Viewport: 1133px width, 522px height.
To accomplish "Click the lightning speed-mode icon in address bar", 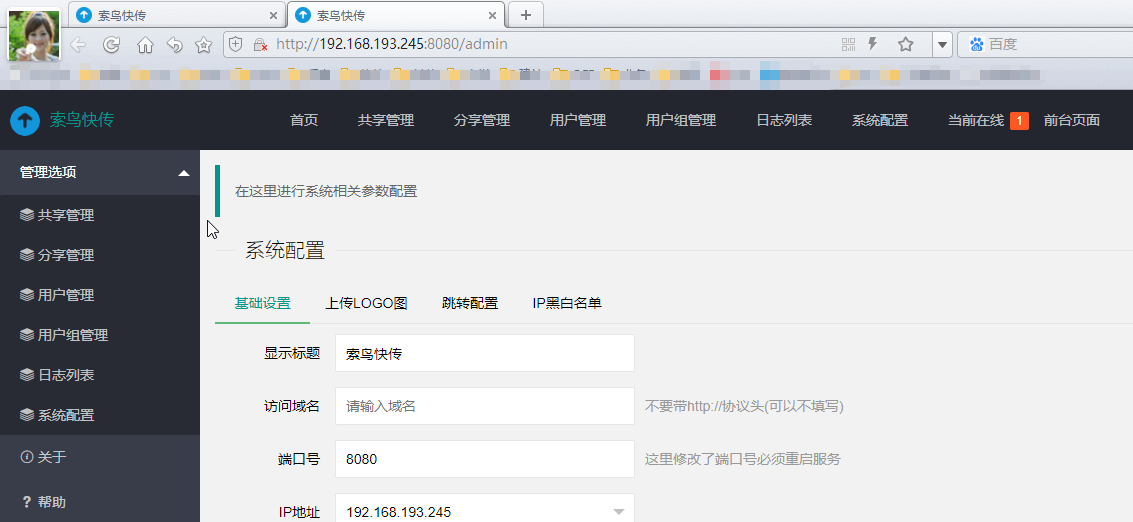I will tap(873, 44).
